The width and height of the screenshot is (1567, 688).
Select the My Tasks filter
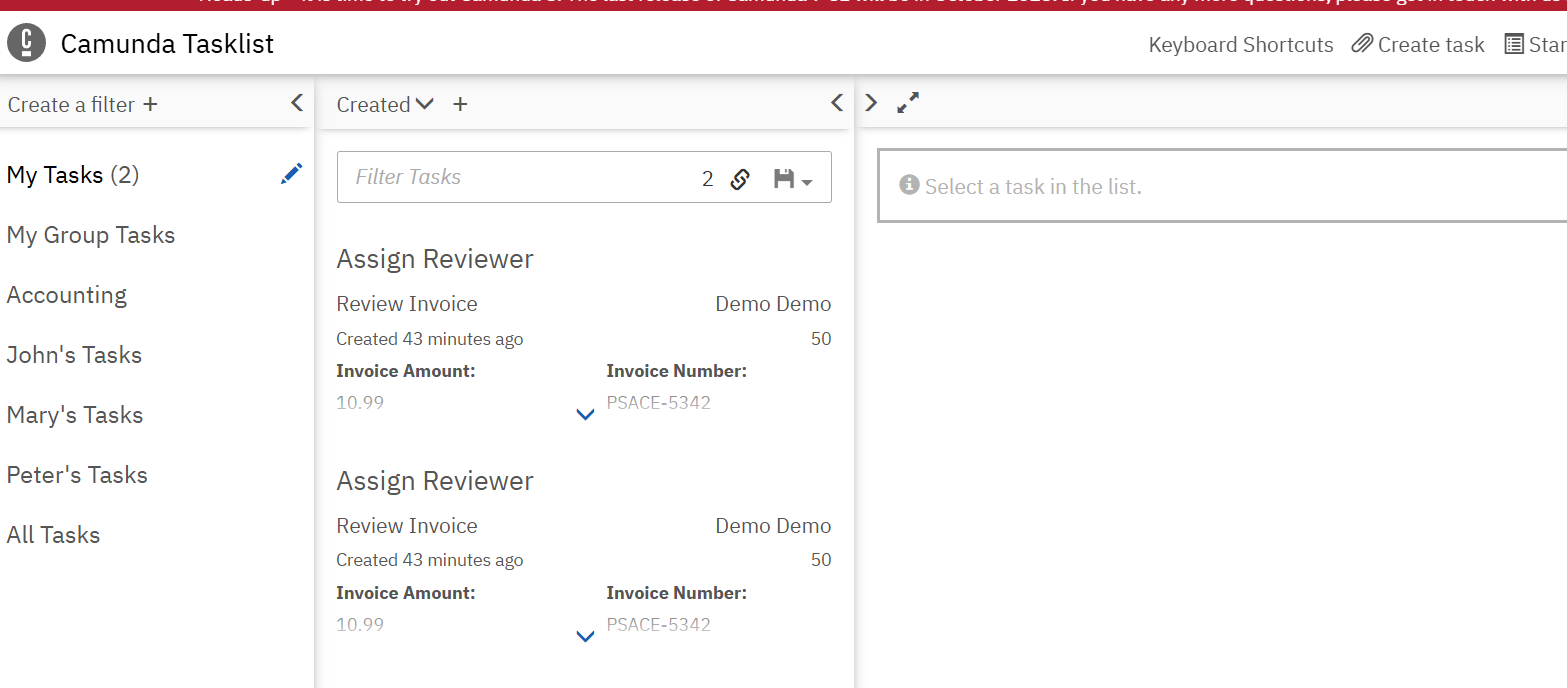click(x=73, y=175)
